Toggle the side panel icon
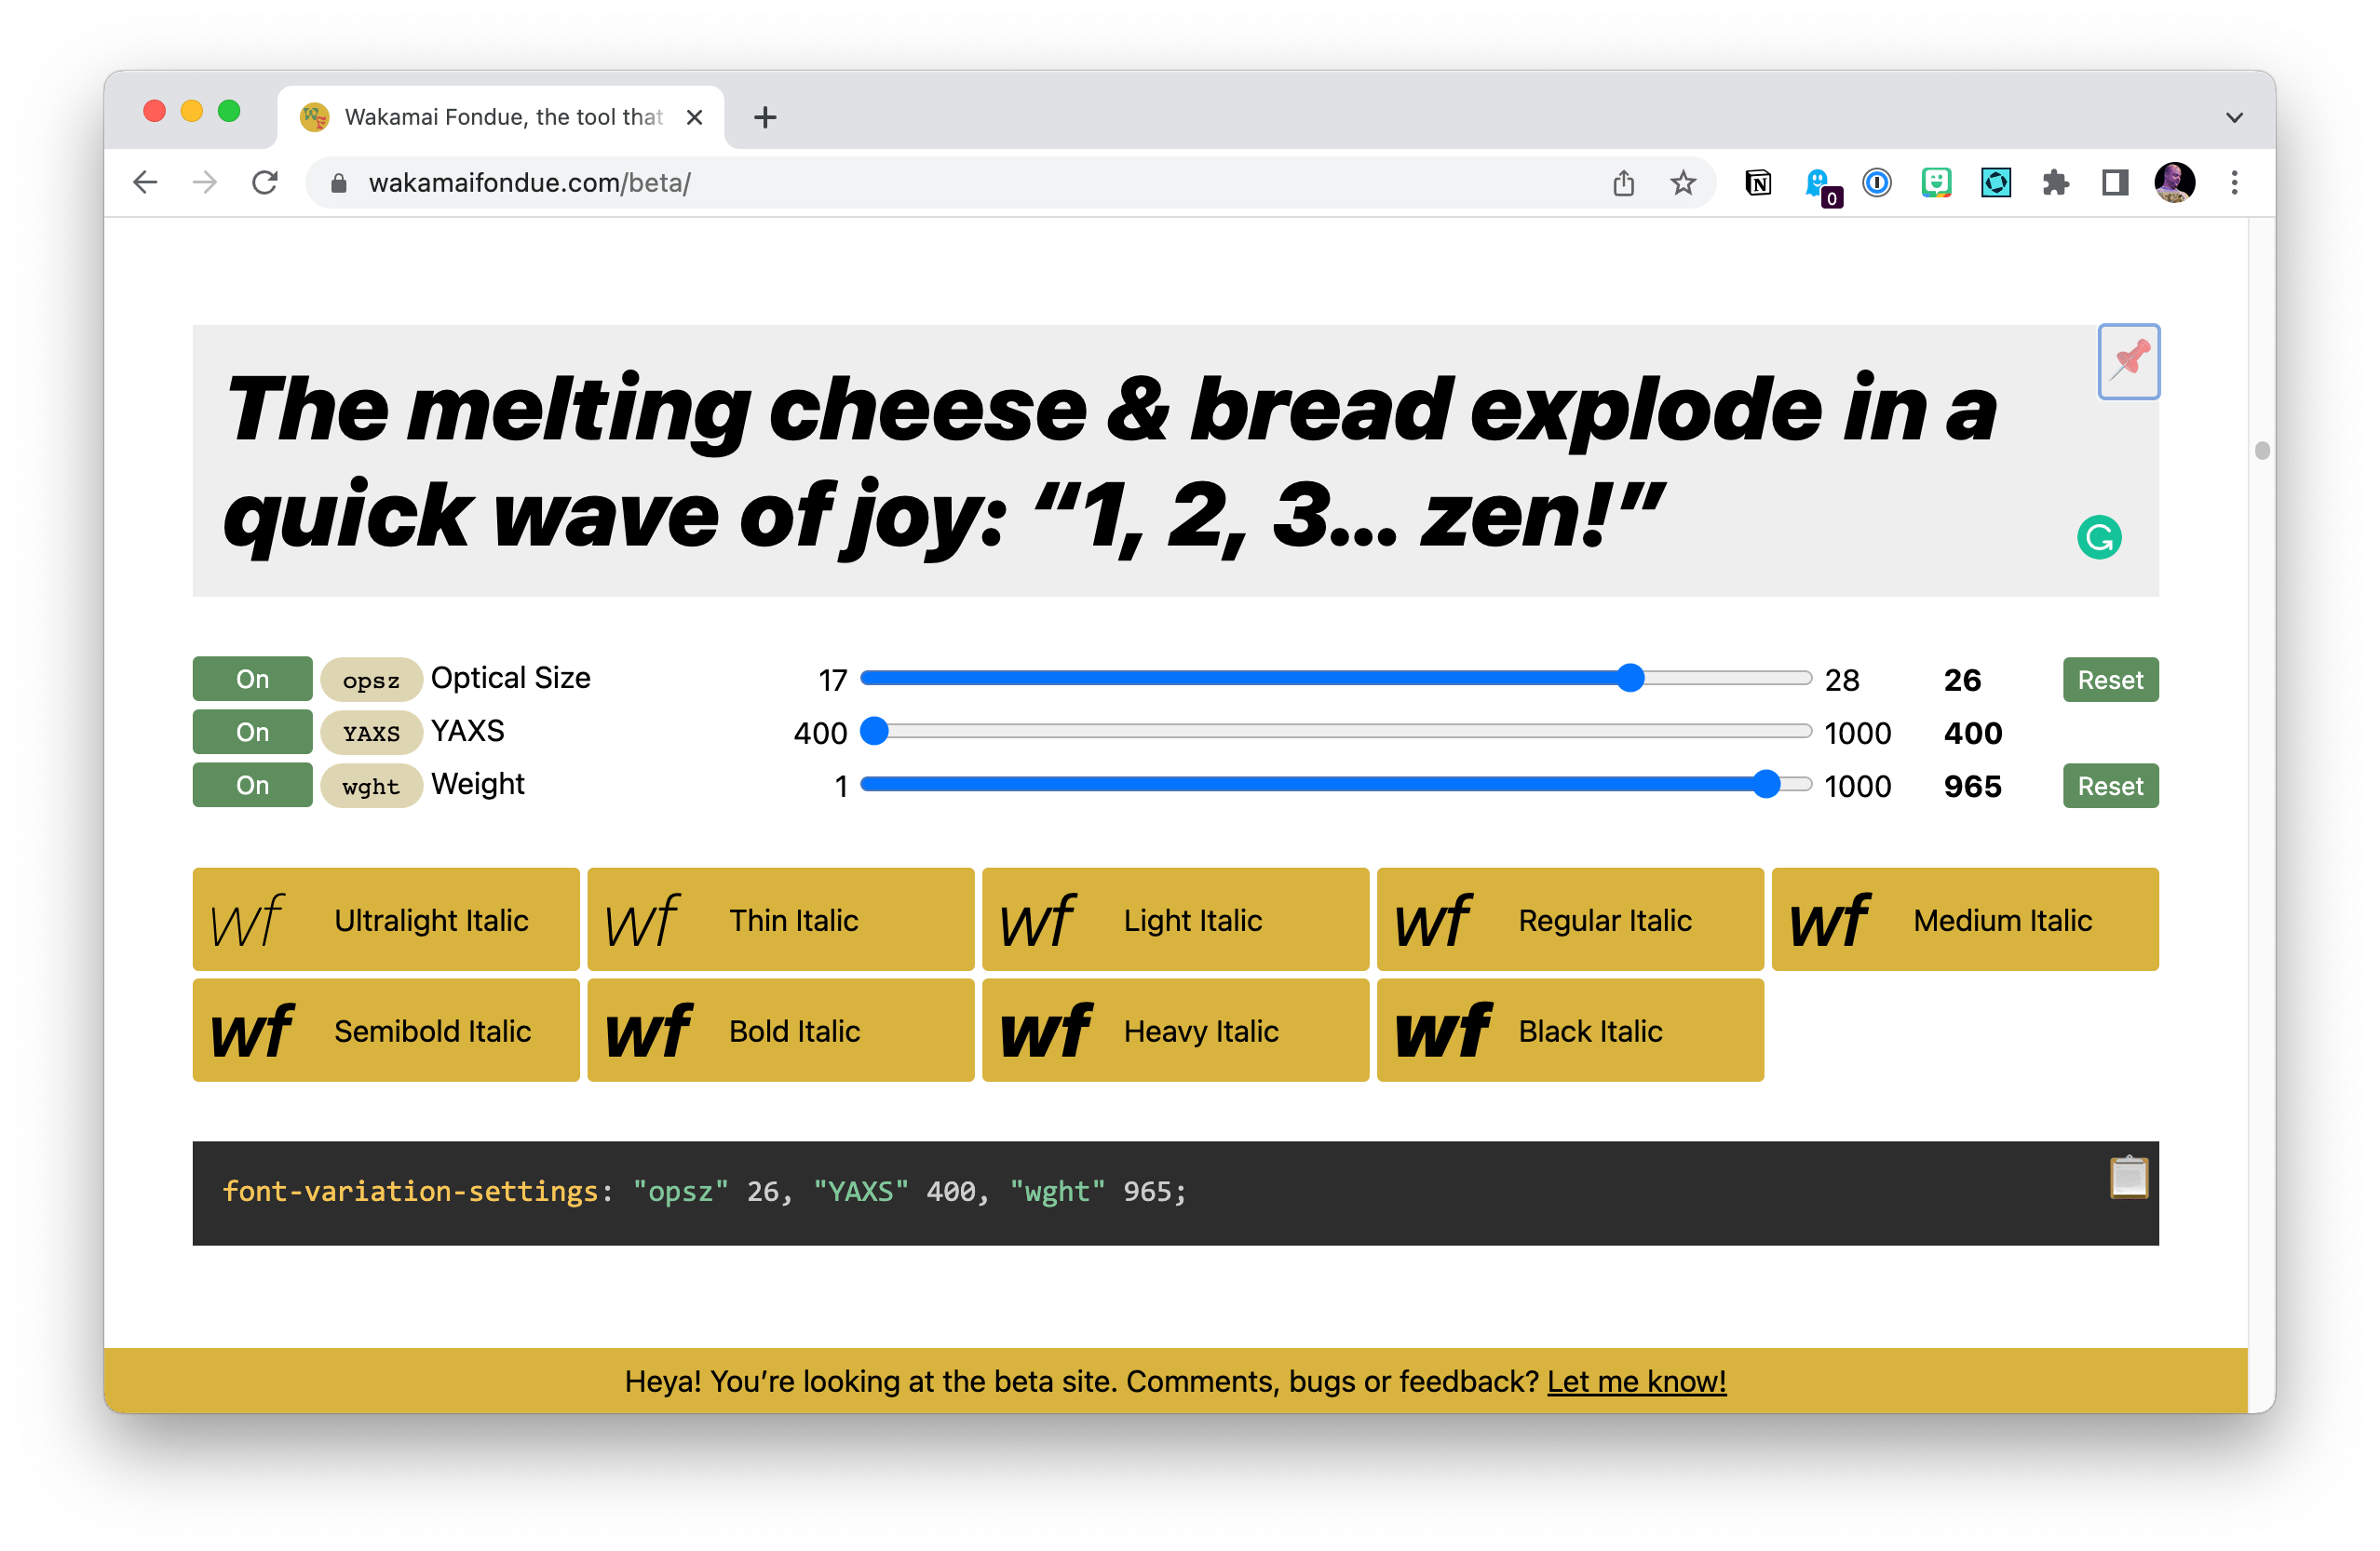This screenshot has width=2380, height=1551. 2114,183
